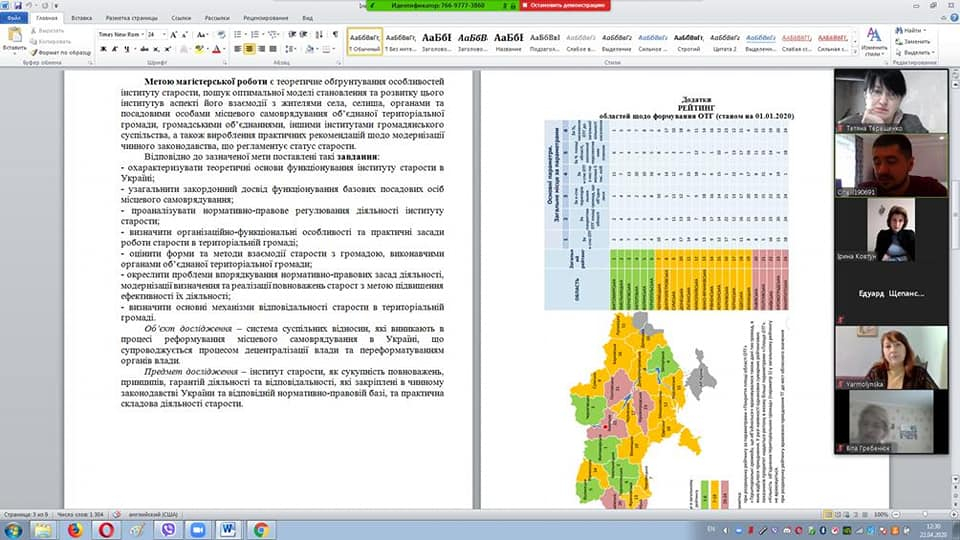Open the Найти dropdown arrow
960x540 pixels.
click(924, 30)
